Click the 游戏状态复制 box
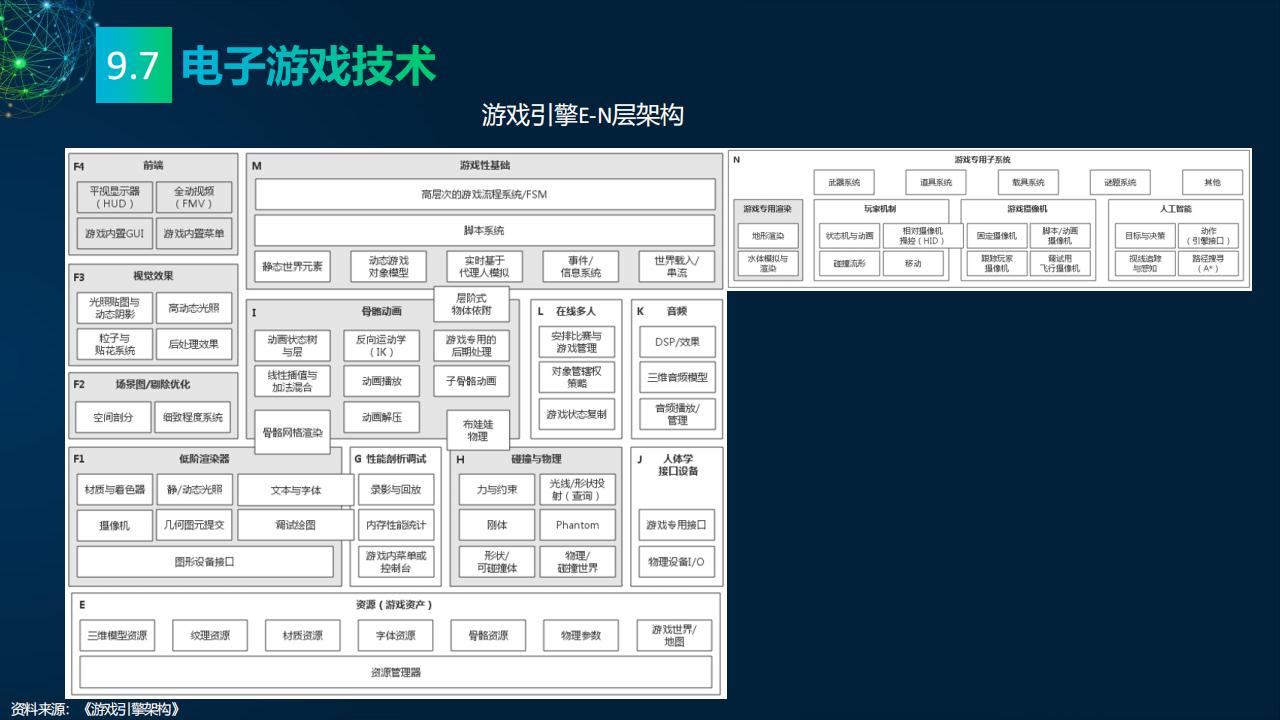The image size is (1280, 720). (576, 414)
